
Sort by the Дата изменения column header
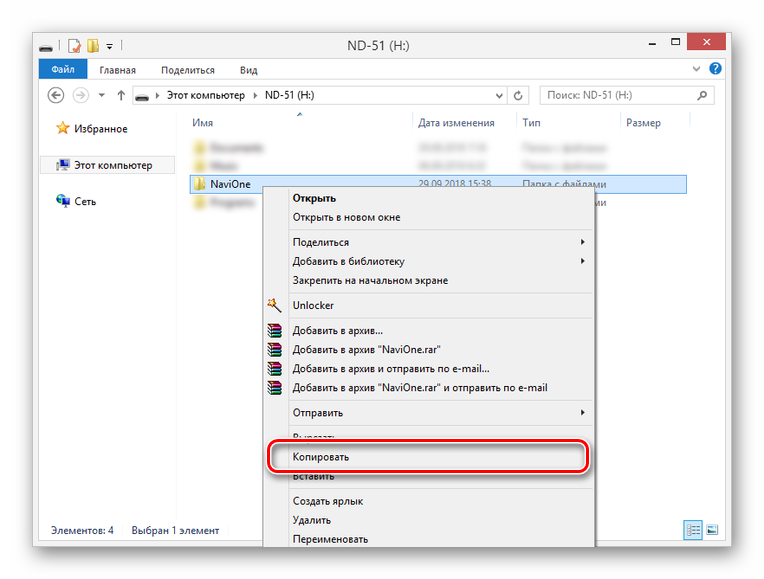click(456, 123)
